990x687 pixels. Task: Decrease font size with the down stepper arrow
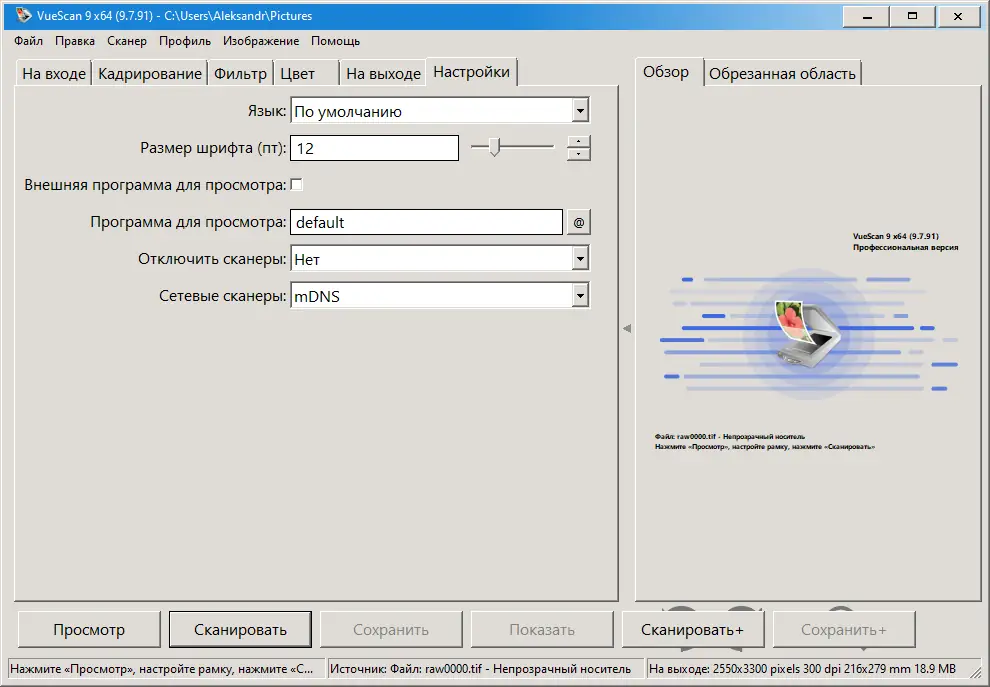578,154
